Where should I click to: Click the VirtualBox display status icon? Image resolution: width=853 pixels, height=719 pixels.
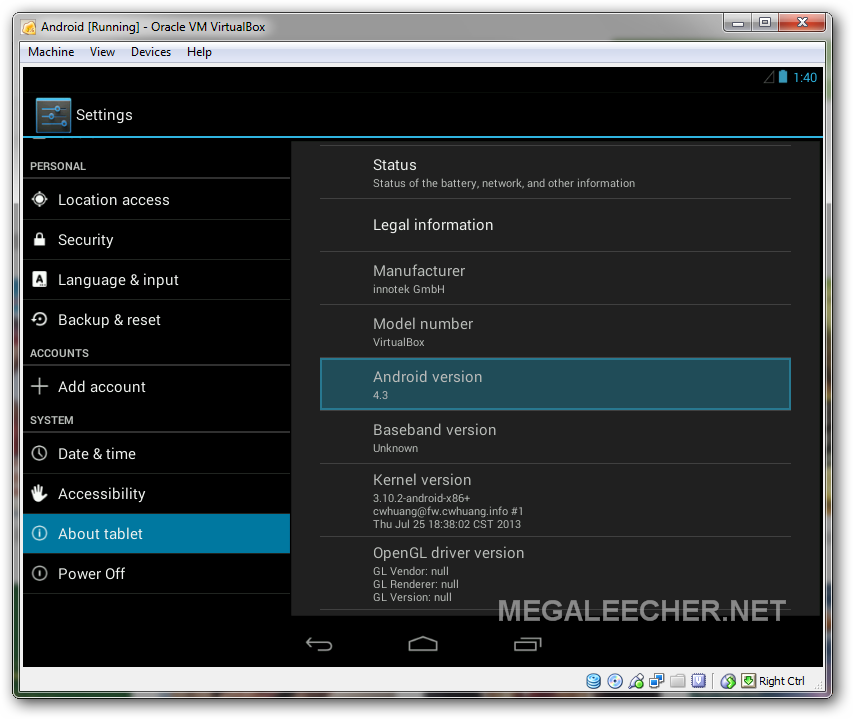pos(699,681)
